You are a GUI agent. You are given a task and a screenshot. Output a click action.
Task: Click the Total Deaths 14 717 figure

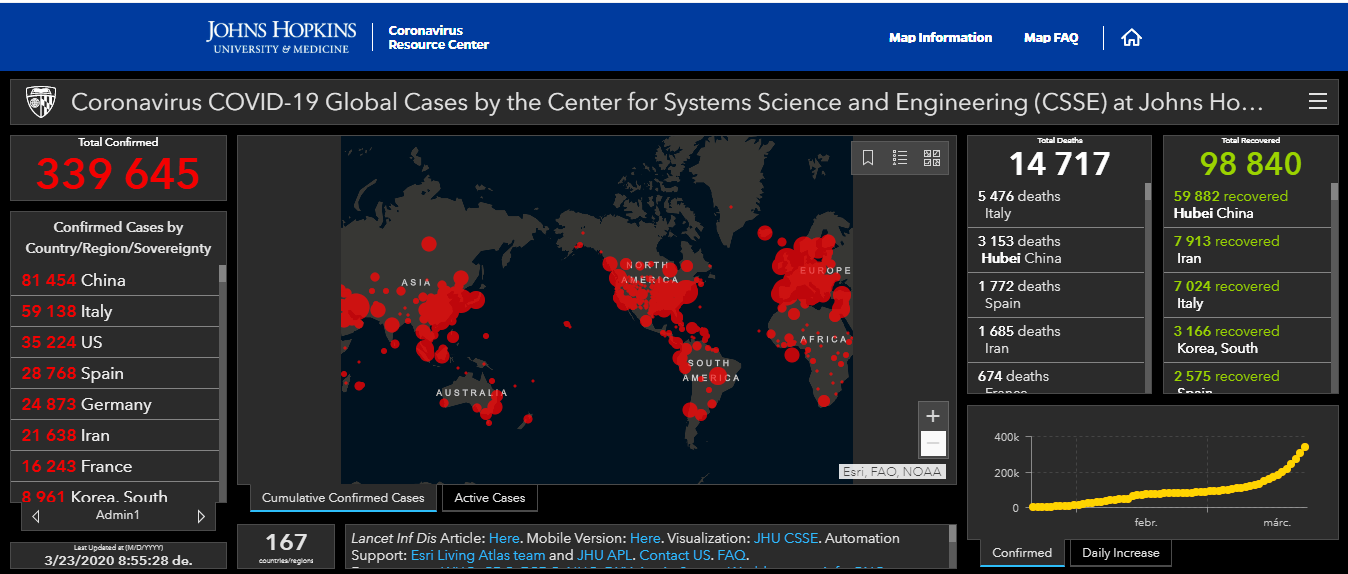1059,163
